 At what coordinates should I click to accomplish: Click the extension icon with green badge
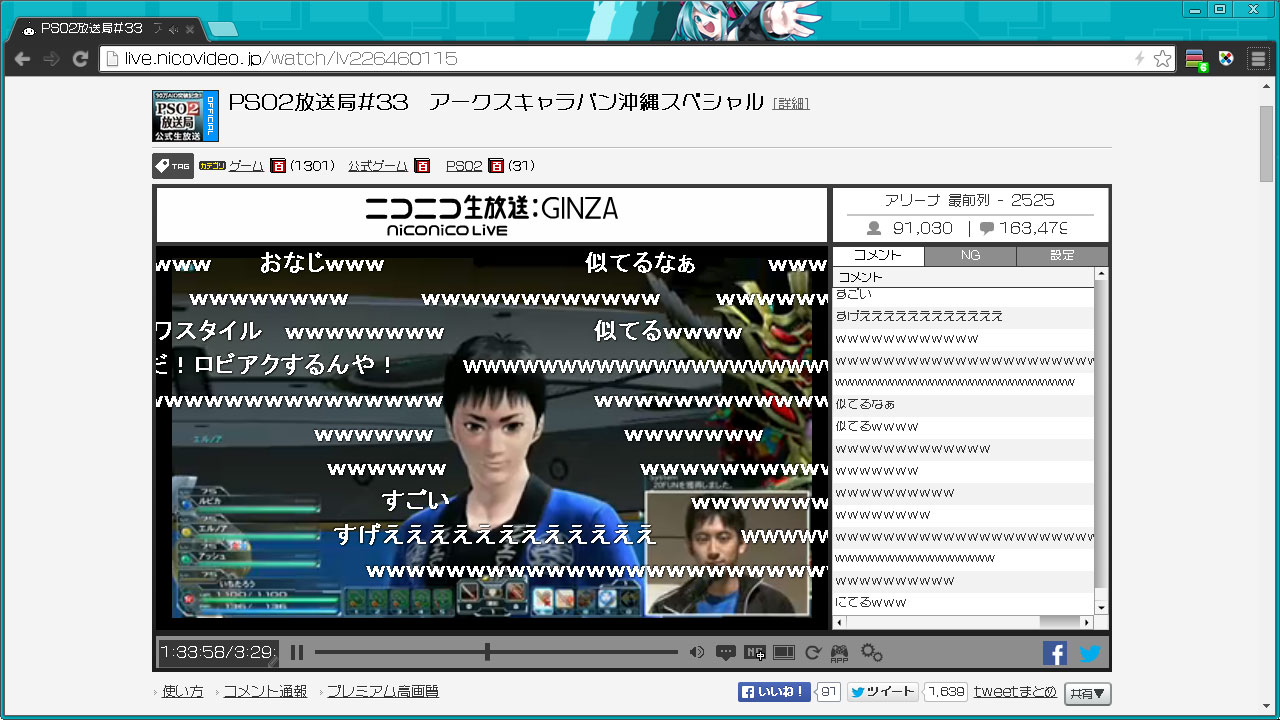point(1196,59)
